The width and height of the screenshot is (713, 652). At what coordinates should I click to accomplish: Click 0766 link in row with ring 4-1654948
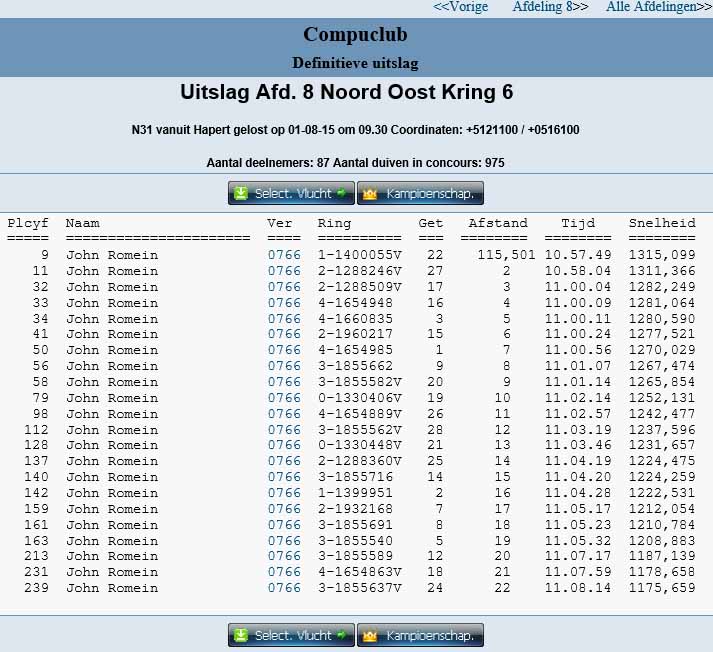(284, 303)
